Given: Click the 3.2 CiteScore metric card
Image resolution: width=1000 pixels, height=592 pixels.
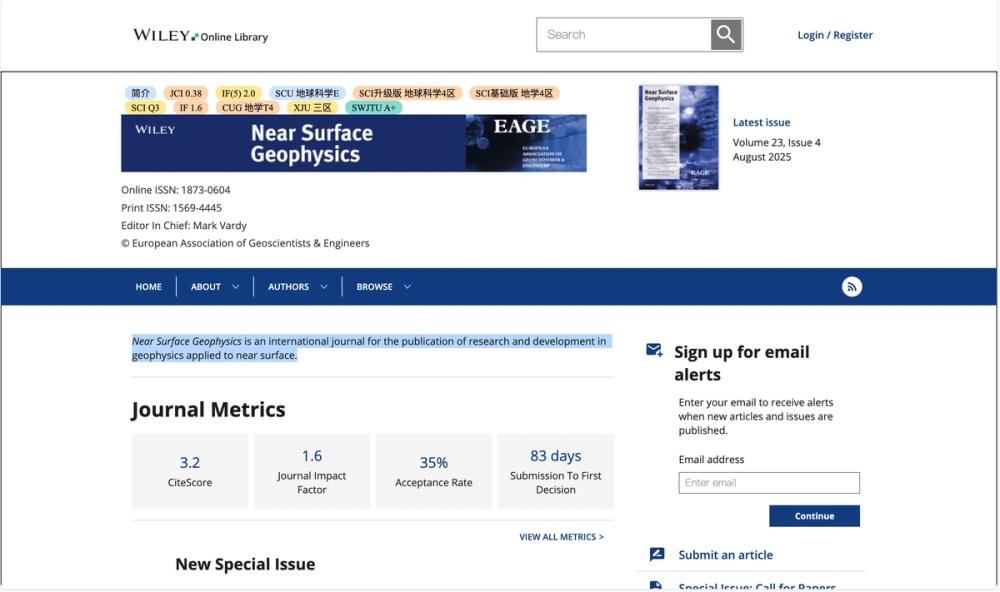Looking at the screenshot, I should tap(190, 471).
